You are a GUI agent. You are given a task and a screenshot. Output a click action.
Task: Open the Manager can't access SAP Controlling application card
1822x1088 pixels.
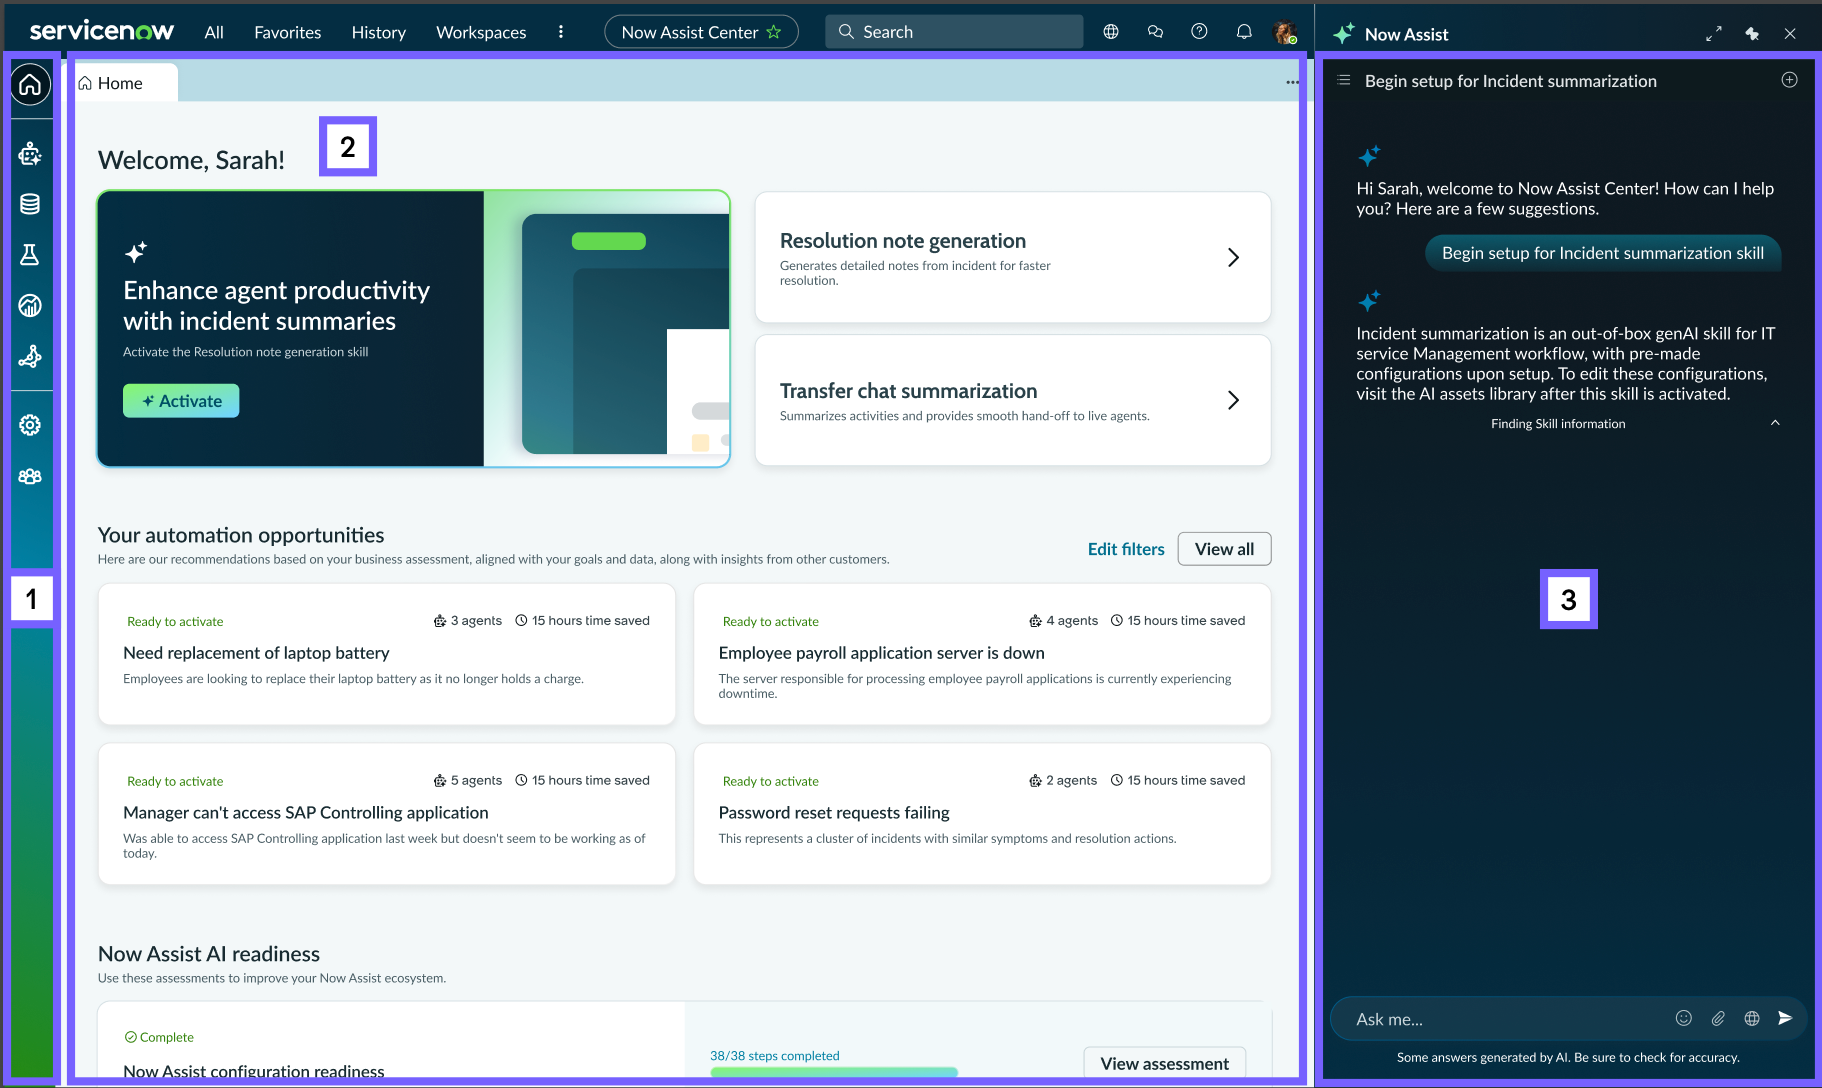[387, 814]
